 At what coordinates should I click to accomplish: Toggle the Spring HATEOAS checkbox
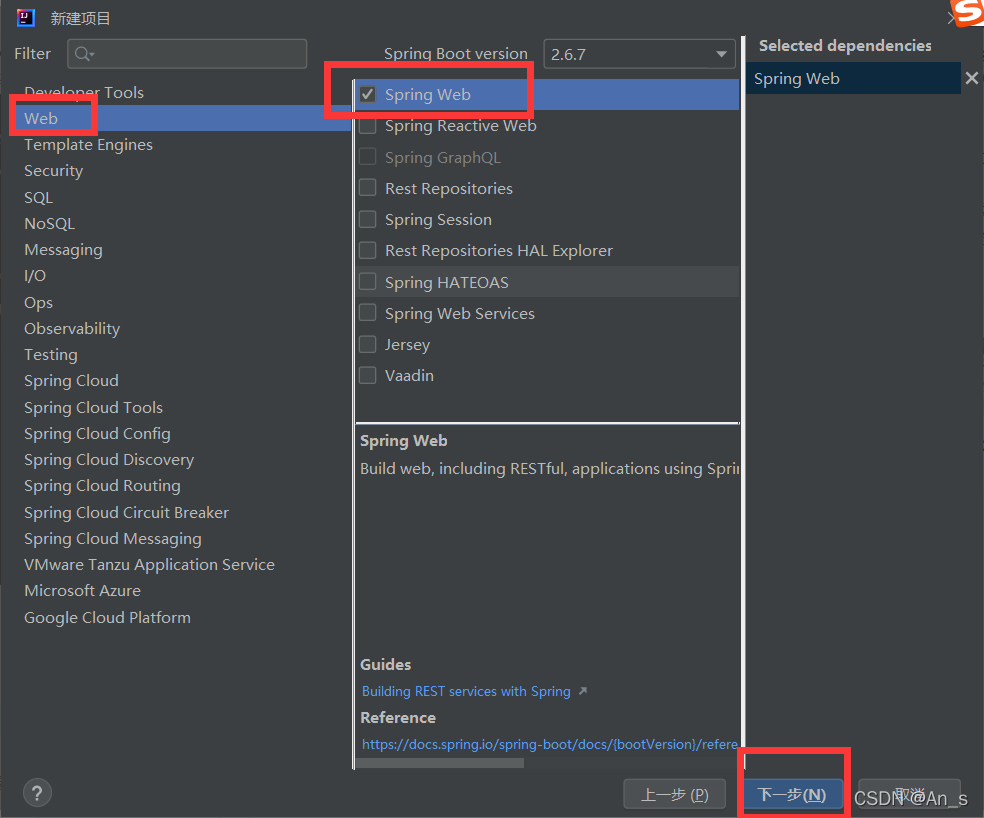[x=368, y=282]
